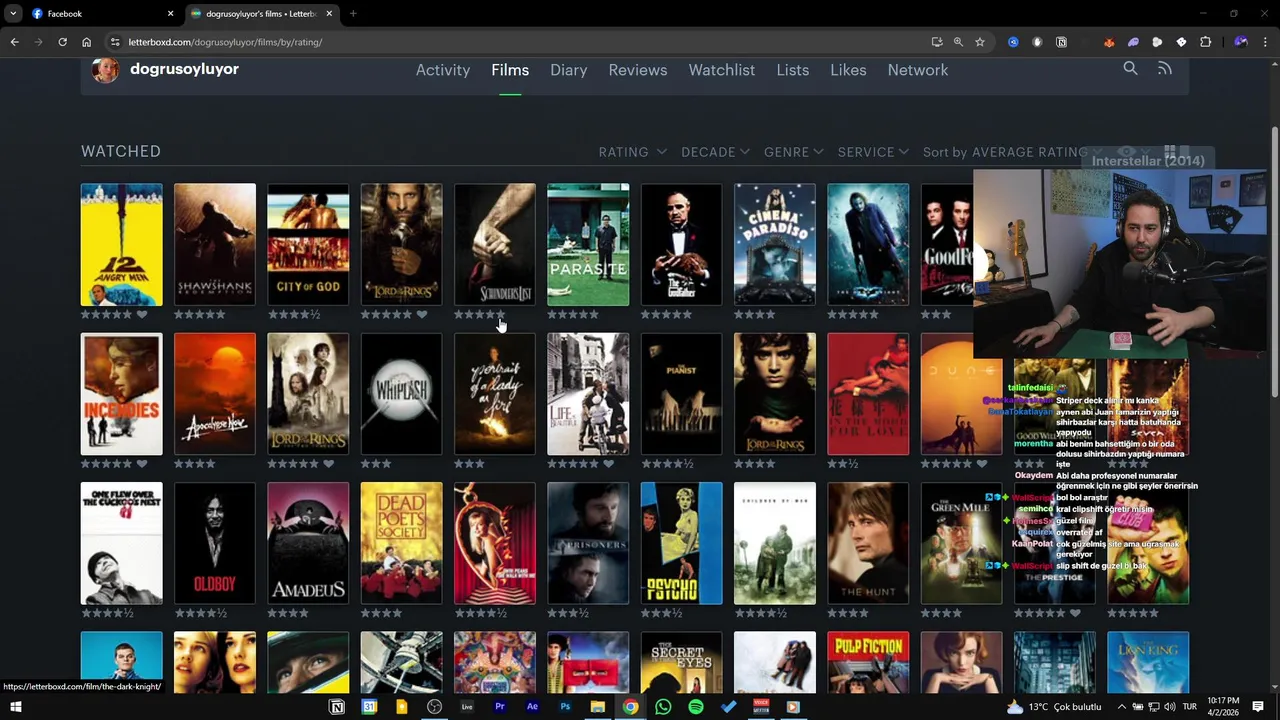1280x720 pixels.
Task: Open the Chrome zoom icon
Action: click(x=958, y=42)
